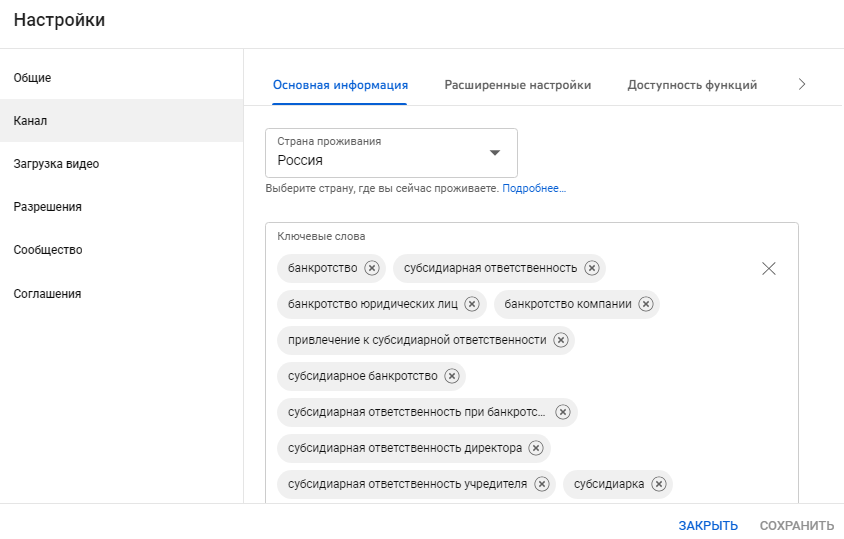844x539 pixels.
Task: Delete the "банкротство юридических лиц" tag
Action: (472, 304)
